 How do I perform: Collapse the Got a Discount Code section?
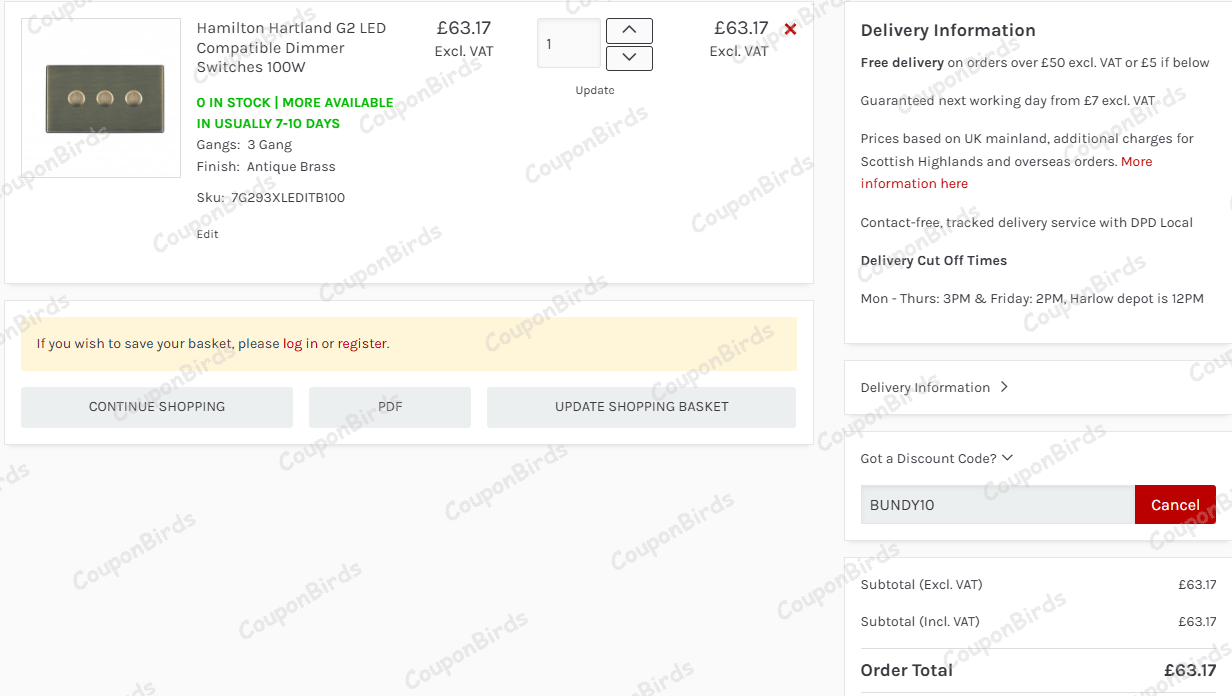[928, 458]
